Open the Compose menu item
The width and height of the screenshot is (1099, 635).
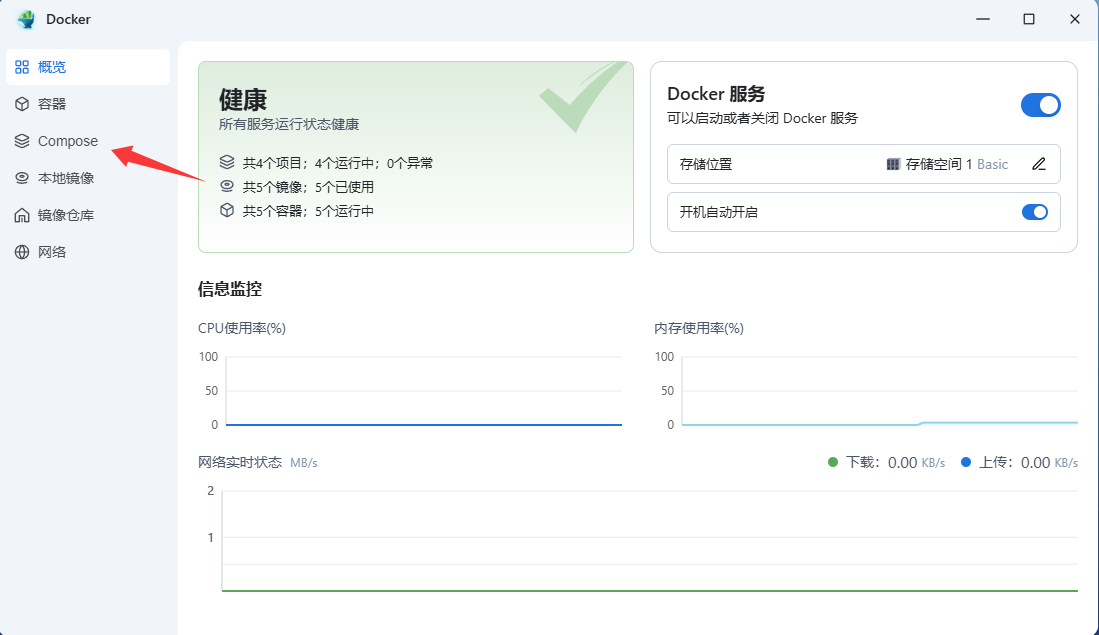pos(68,141)
